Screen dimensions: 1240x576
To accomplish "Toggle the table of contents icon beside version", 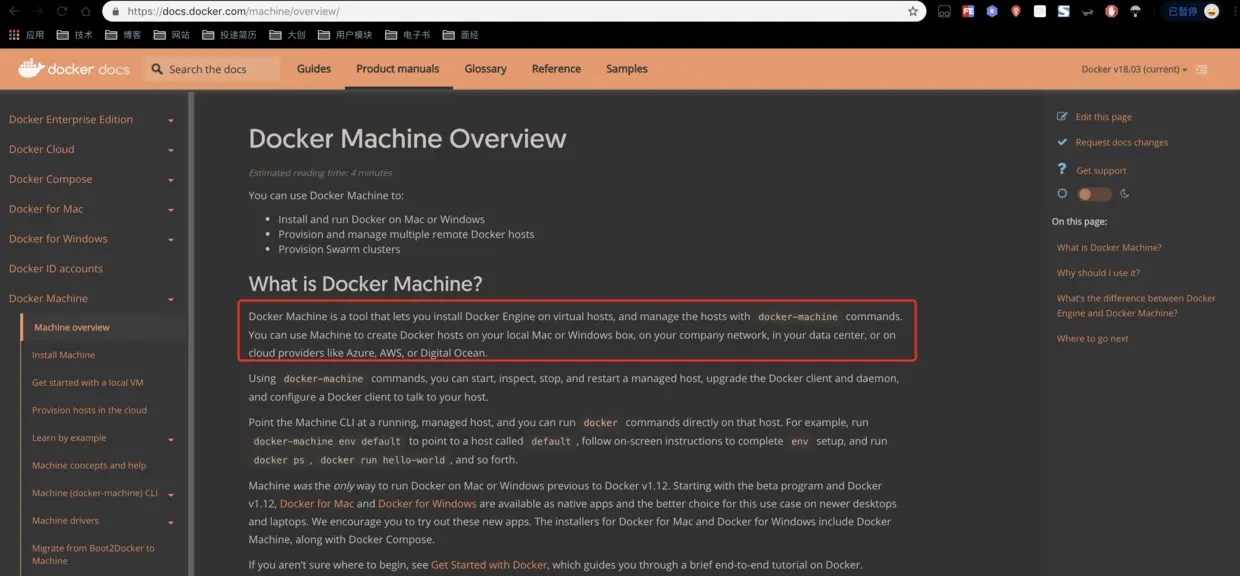I will pos(1201,69).
